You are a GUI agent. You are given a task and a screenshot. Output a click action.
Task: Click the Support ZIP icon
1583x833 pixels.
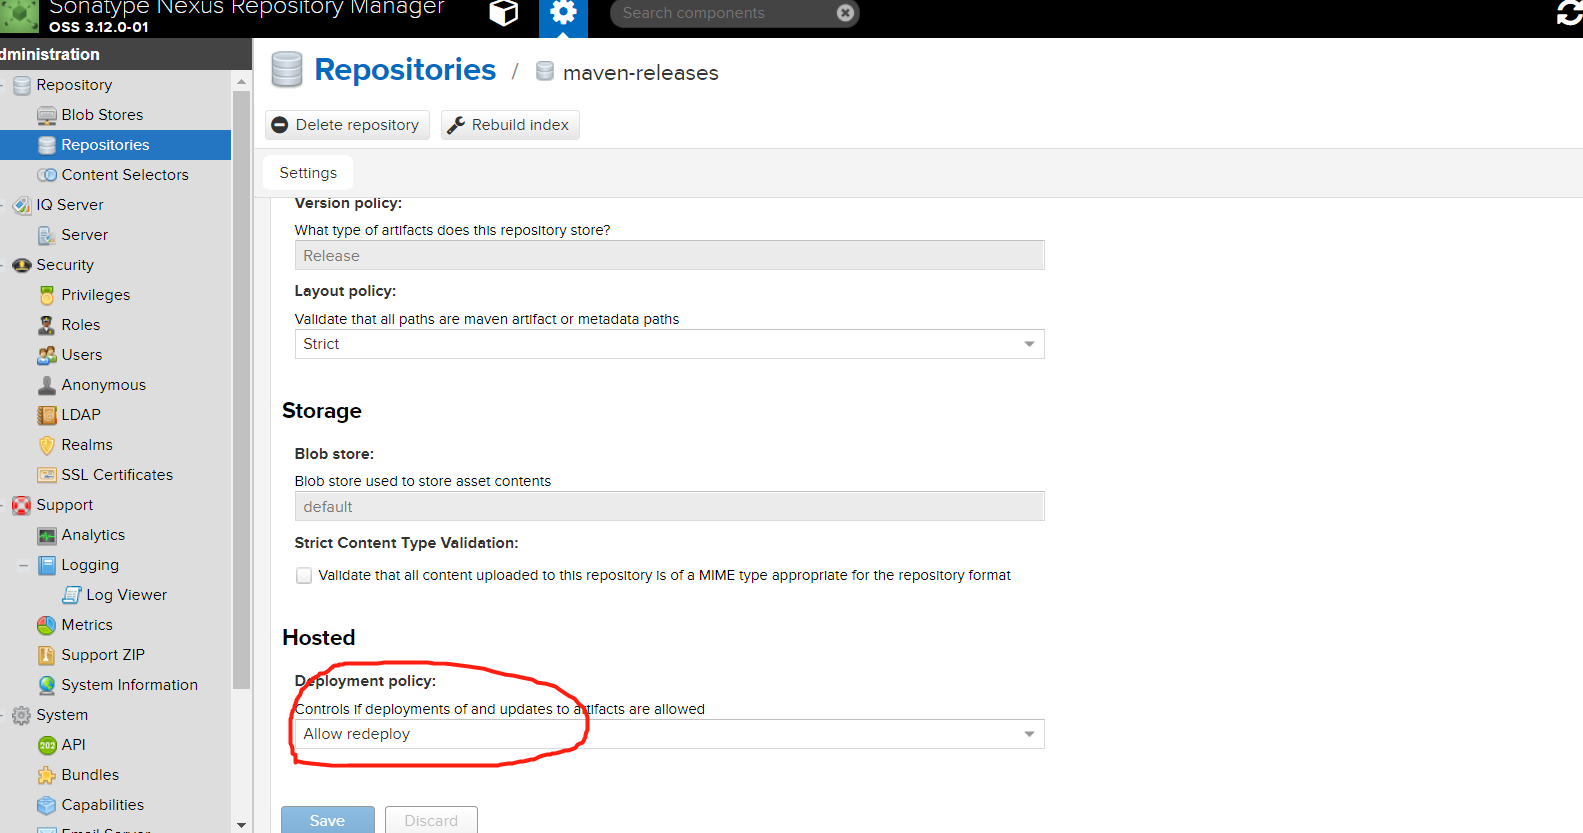coord(47,655)
